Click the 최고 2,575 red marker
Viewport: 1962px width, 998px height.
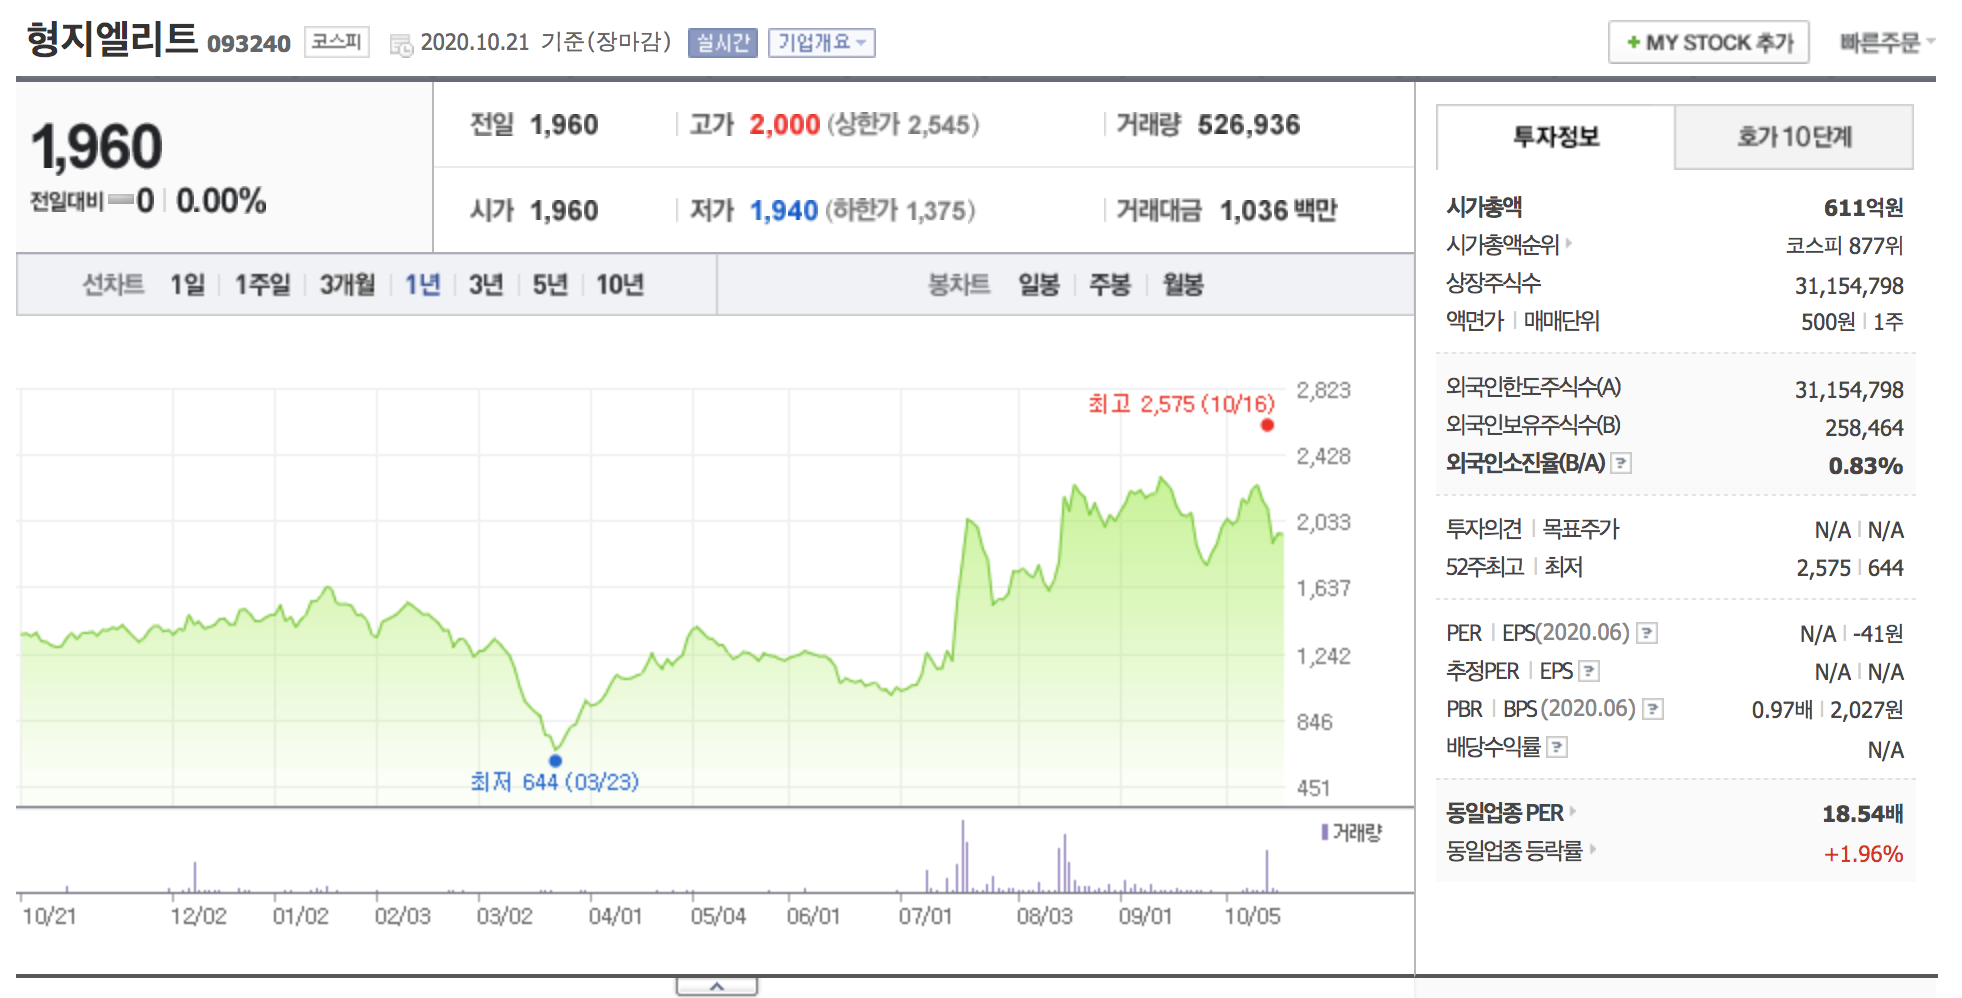[x=1267, y=425]
